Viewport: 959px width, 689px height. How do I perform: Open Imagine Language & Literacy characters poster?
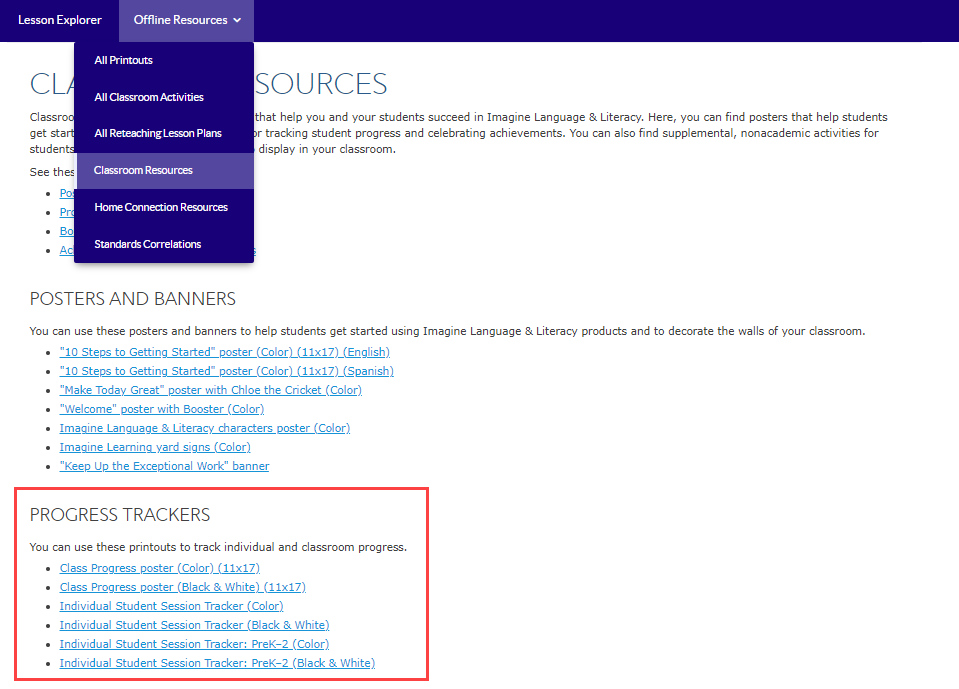click(x=204, y=428)
